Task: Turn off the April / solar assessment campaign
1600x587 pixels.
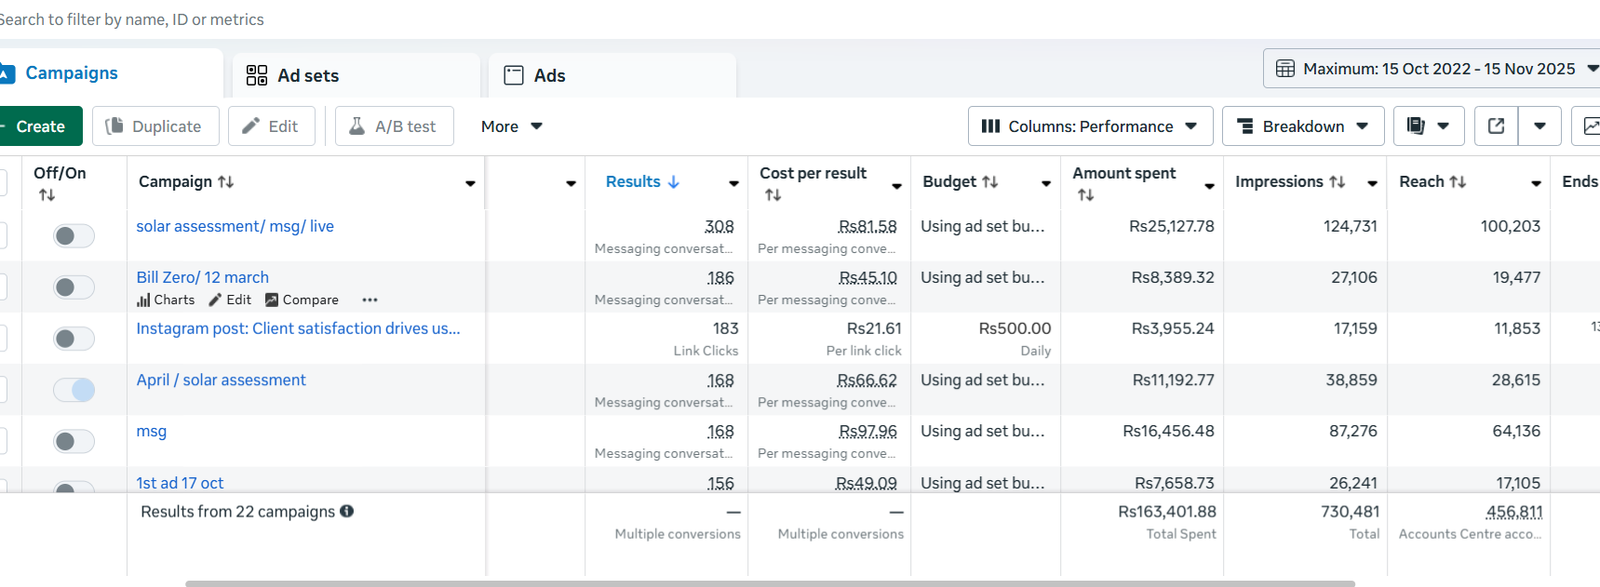Action: (74, 390)
